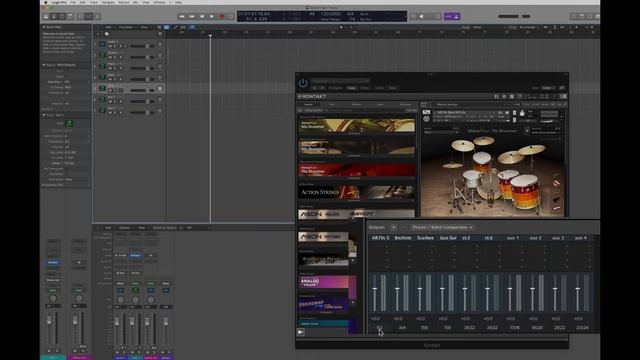Open the mixer Options dropdown

pos(125,228)
